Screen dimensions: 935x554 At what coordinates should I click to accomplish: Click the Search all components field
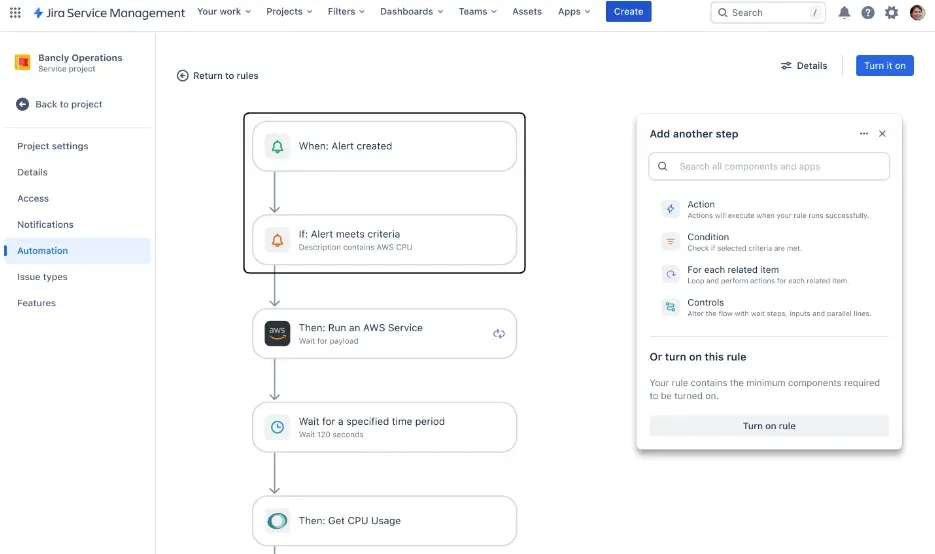tap(769, 167)
